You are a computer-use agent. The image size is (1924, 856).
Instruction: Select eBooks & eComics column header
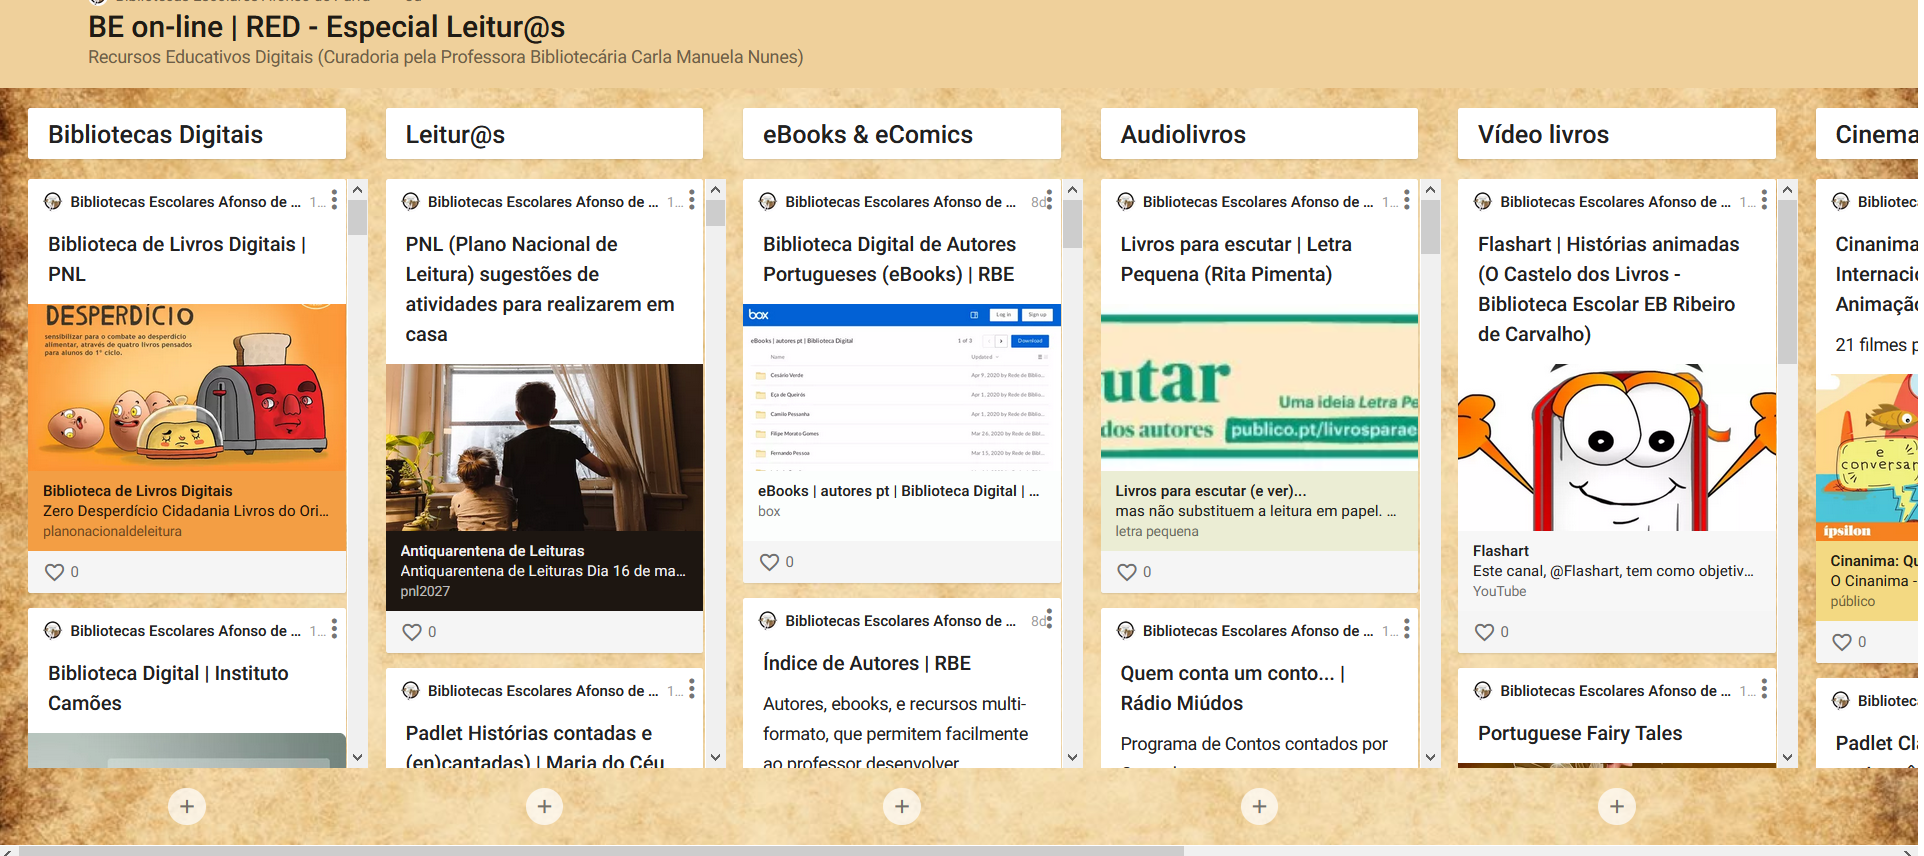tap(902, 134)
